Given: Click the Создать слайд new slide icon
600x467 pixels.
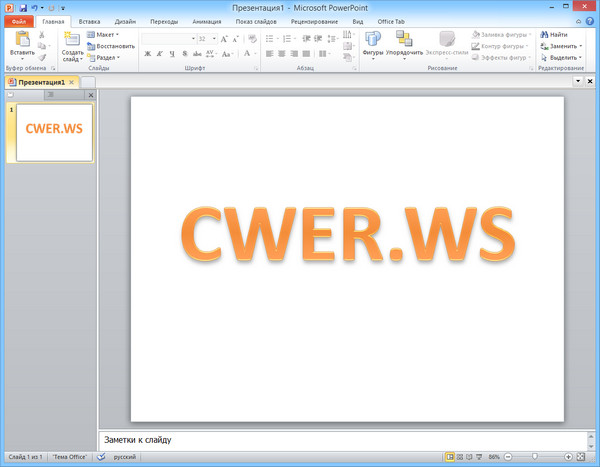Looking at the screenshot, I should (x=72, y=40).
